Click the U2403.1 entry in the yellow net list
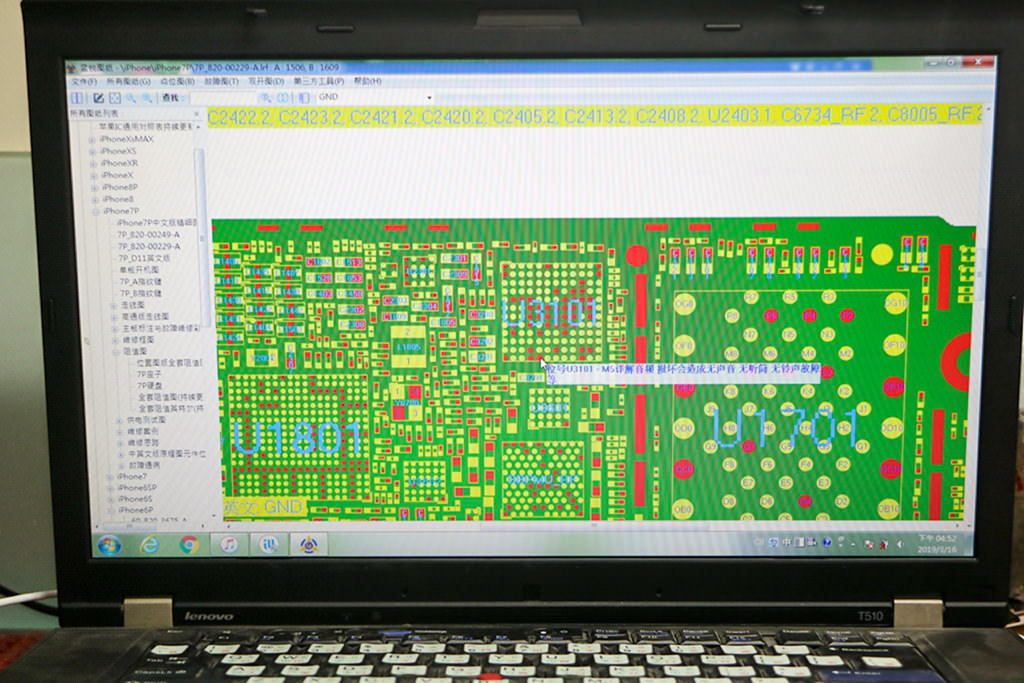Image resolution: width=1024 pixels, height=683 pixels. 741,116
